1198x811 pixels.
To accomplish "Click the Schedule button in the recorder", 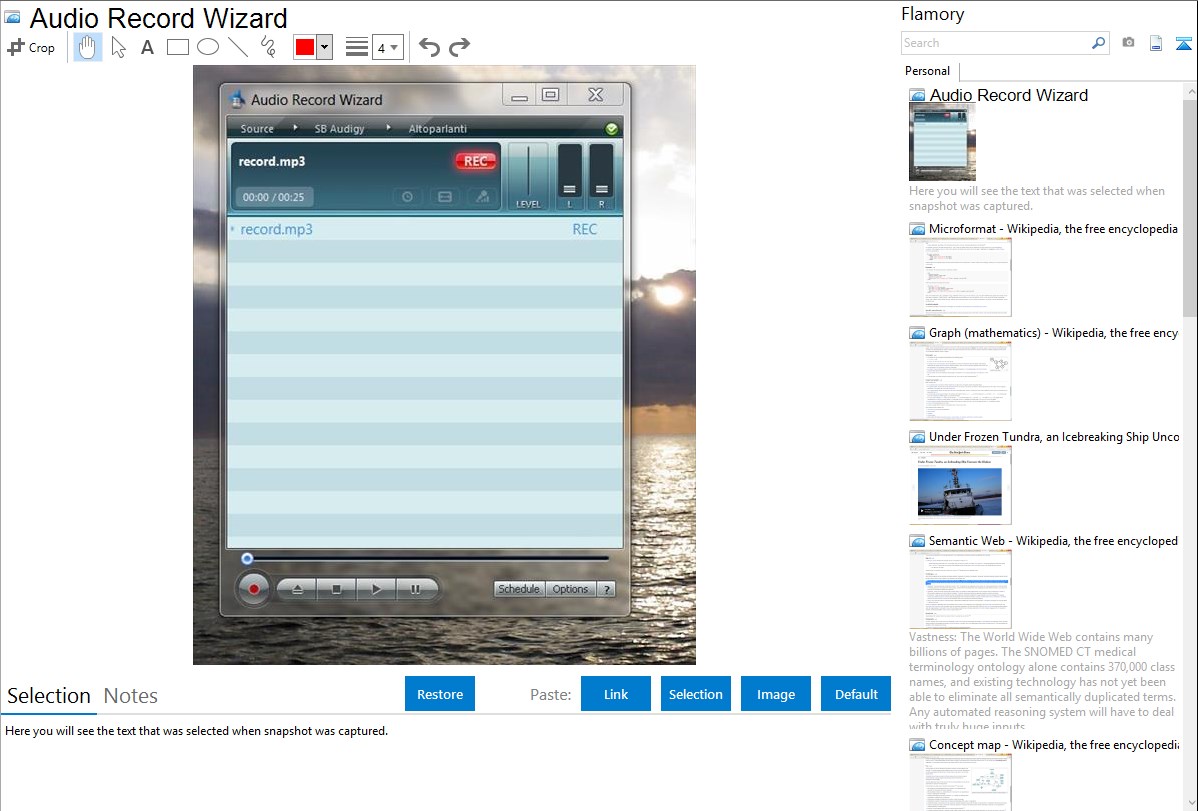I will click(x=519, y=589).
